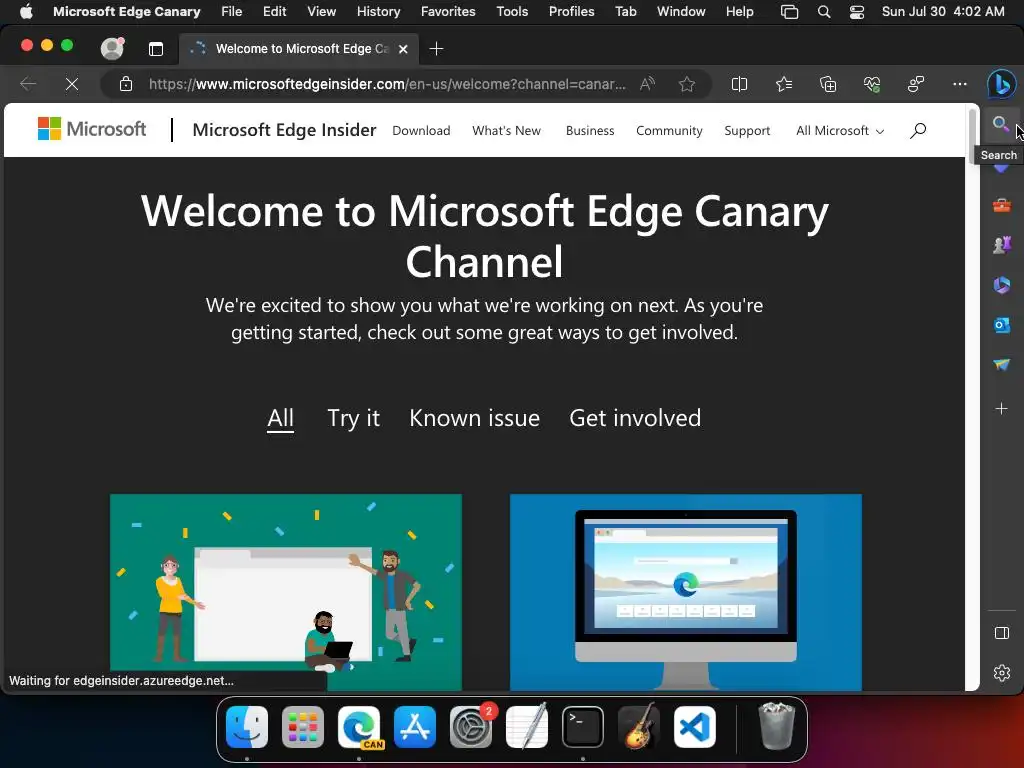
Task: Open the Tab menu
Action: (625, 11)
